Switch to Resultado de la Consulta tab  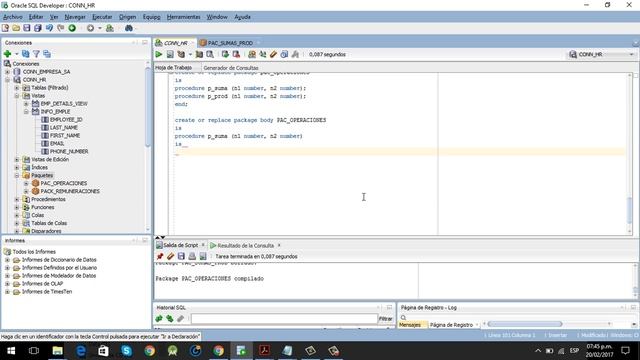click(x=245, y=245)
